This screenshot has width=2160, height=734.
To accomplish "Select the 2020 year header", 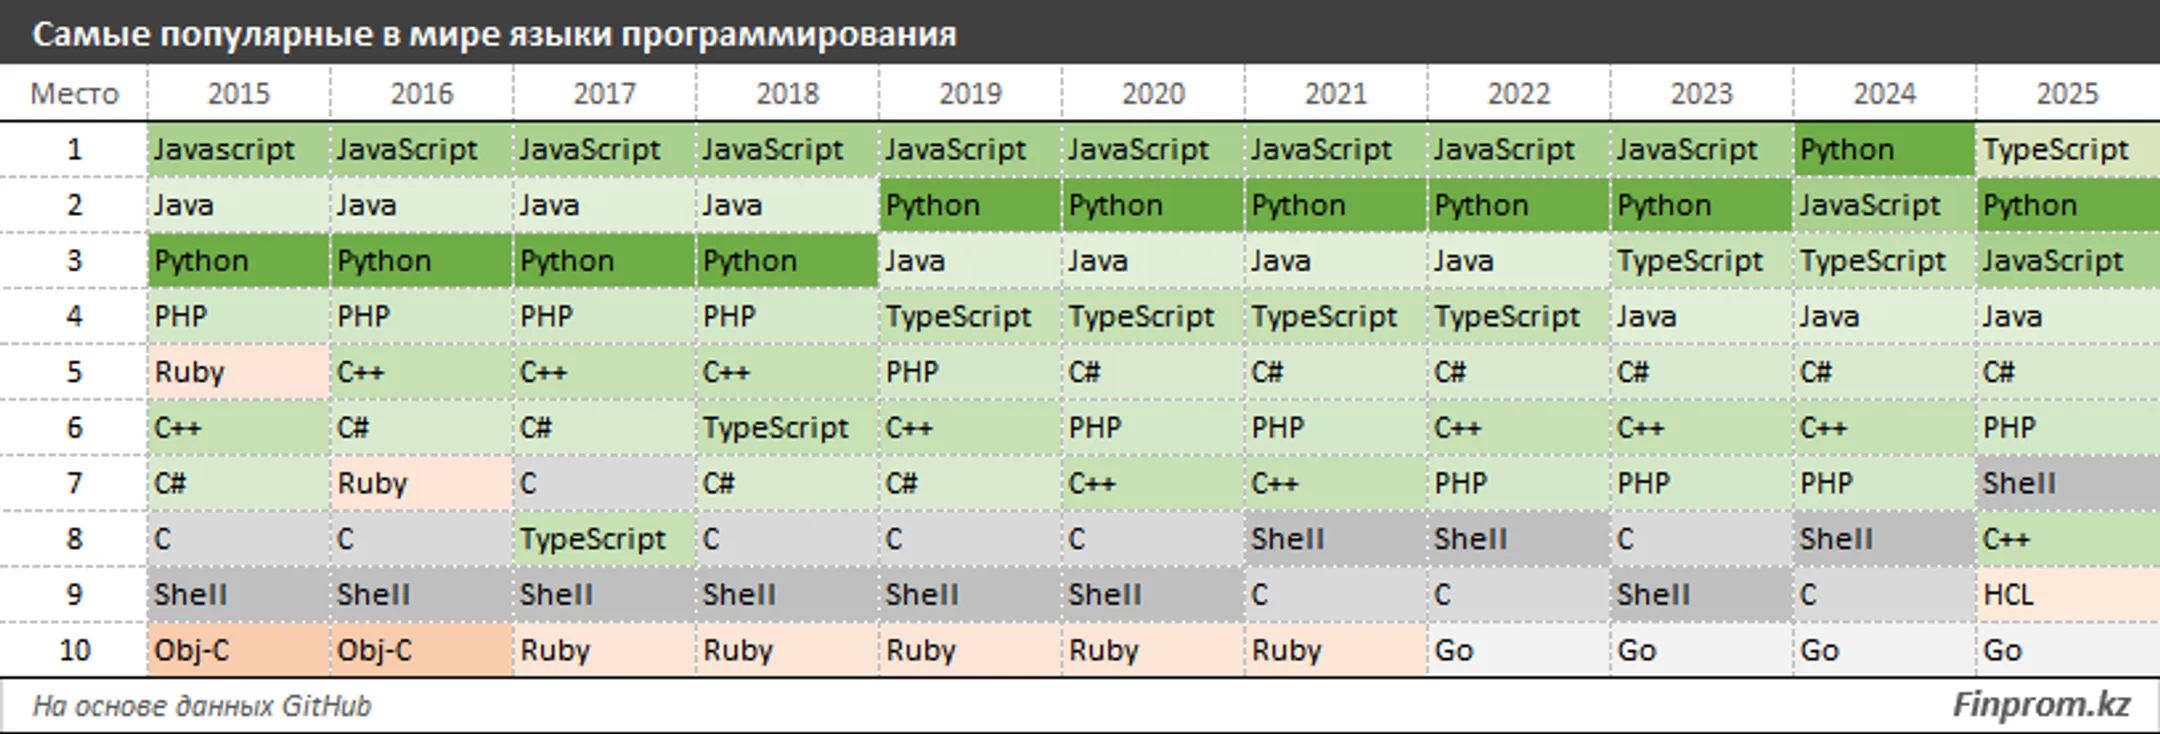I will pos(1152,94).
